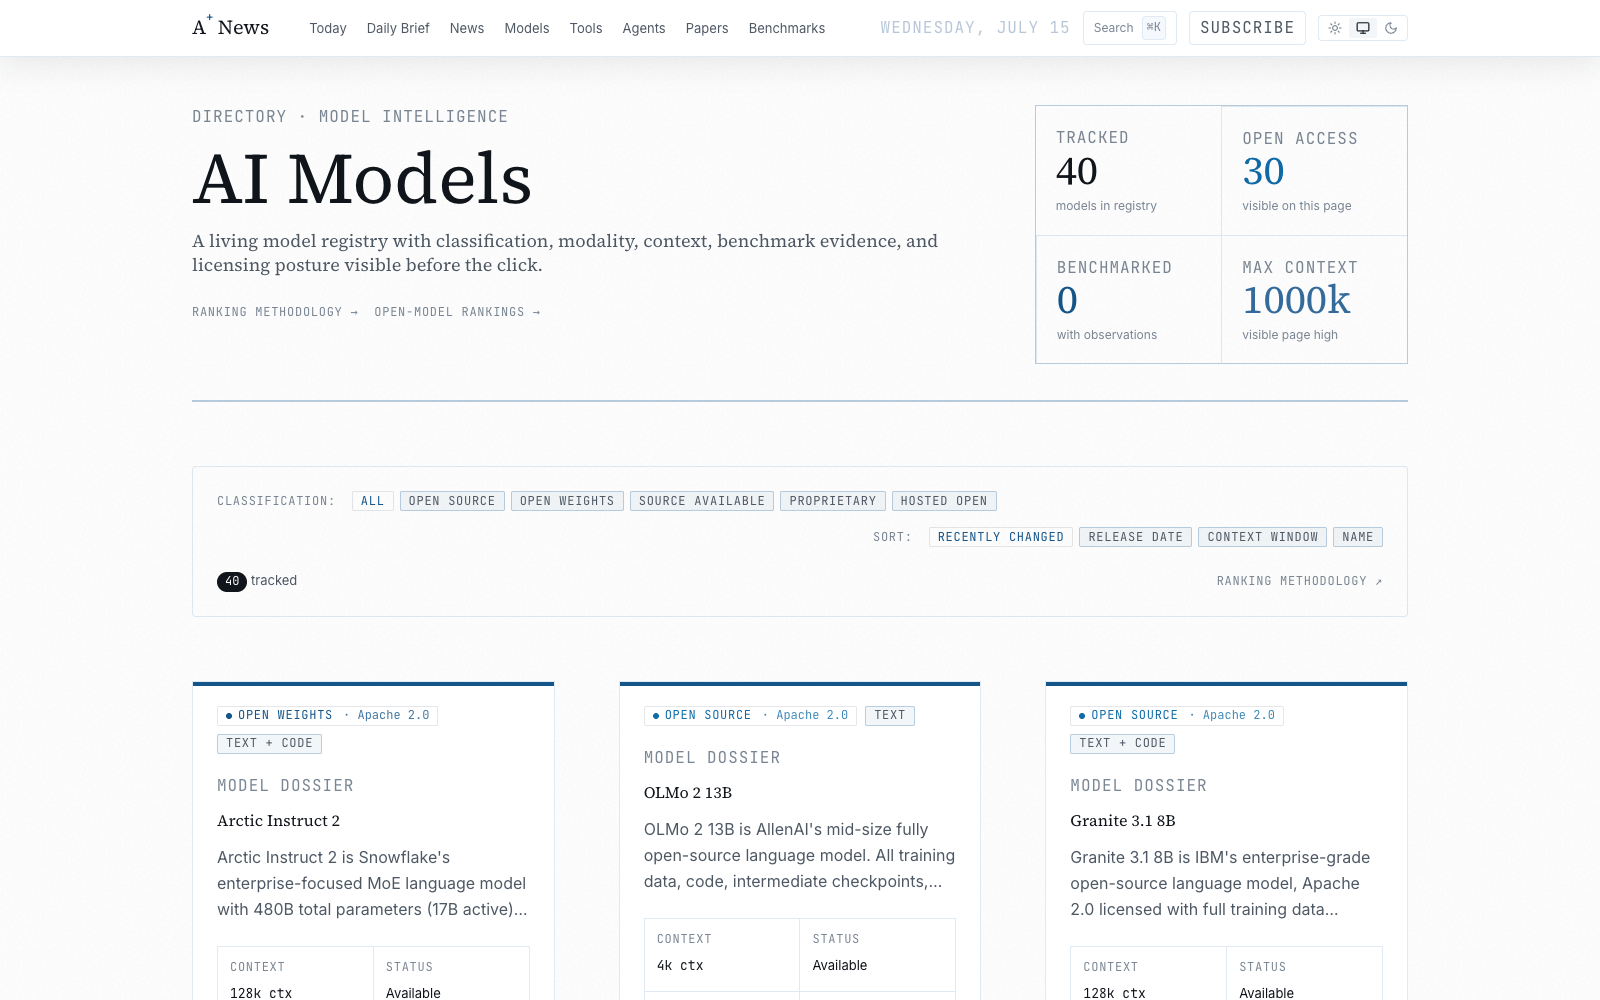The height and width of the screenshot is (1000, 1600).
Task: Filter by OPEN WEIGHTS classification
Action: (567, 501)
